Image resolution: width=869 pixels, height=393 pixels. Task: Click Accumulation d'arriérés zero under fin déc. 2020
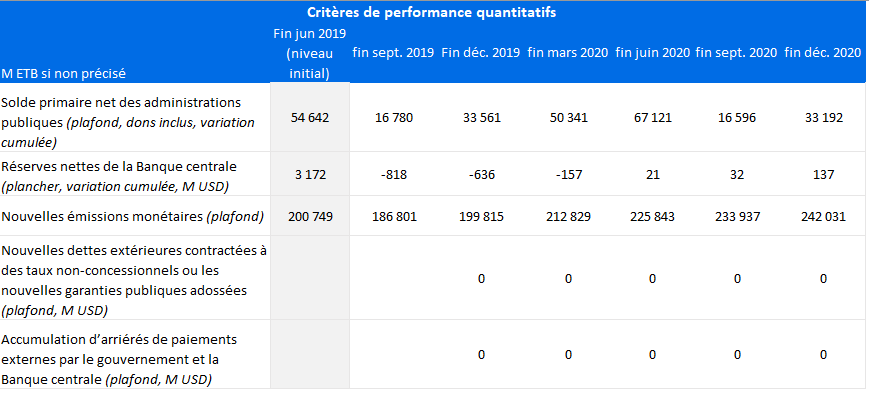(823, 354)
